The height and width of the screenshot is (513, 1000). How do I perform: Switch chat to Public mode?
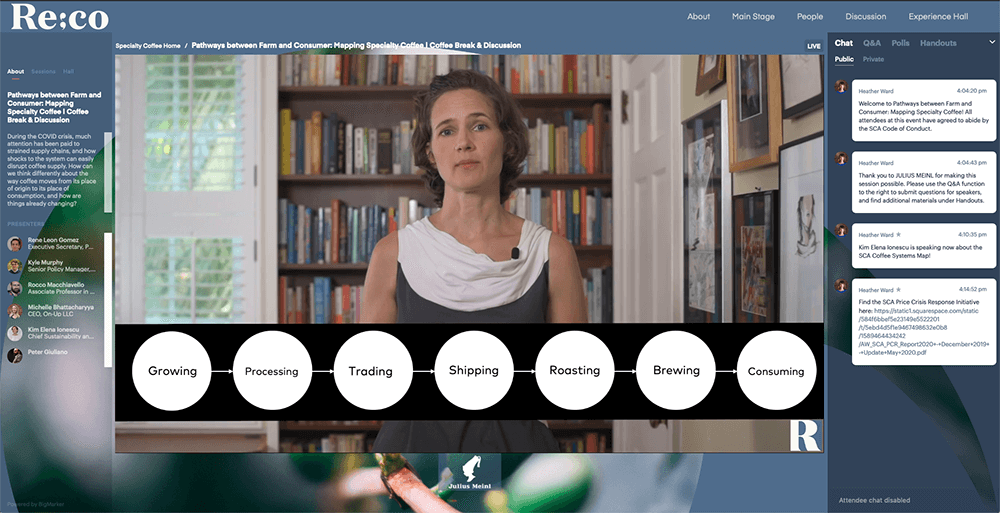844,60
